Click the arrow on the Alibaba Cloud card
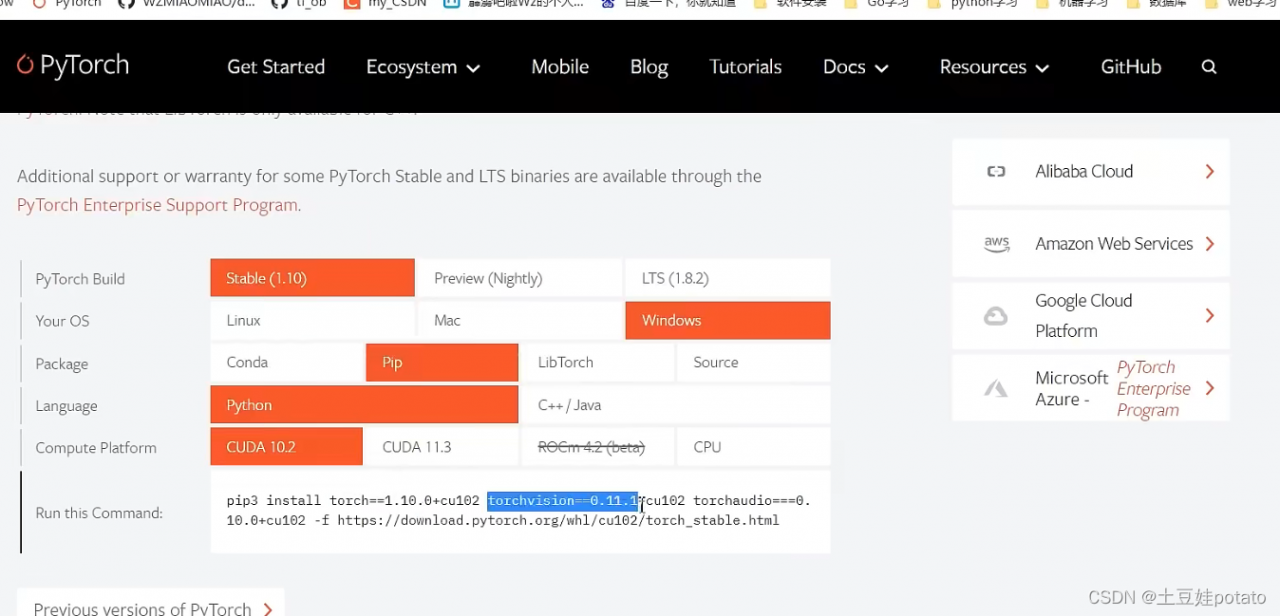Screen dimensions: 1280x616 pyautogui.click(x=1210, y=171)
